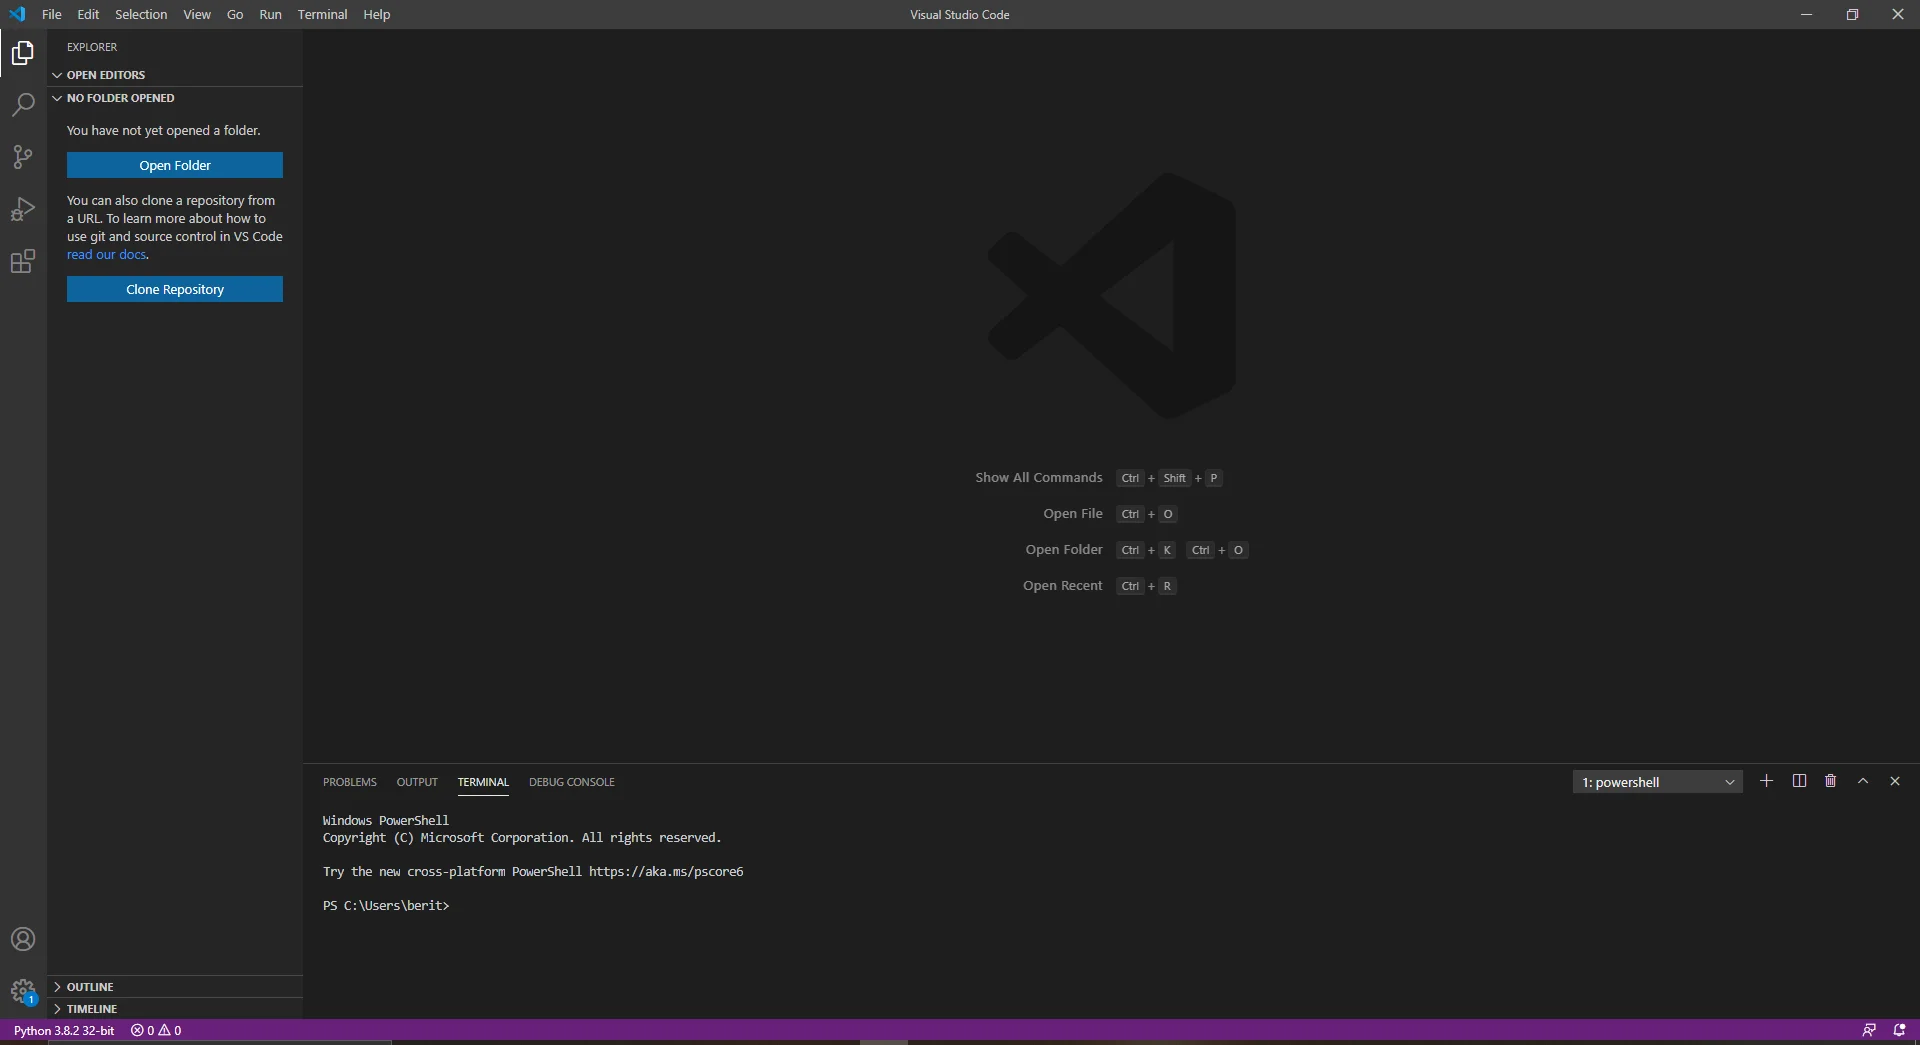This screenshot has height=1045, width=1920.
Task: Open notifications bell in status bar
Action: 1899,1030
